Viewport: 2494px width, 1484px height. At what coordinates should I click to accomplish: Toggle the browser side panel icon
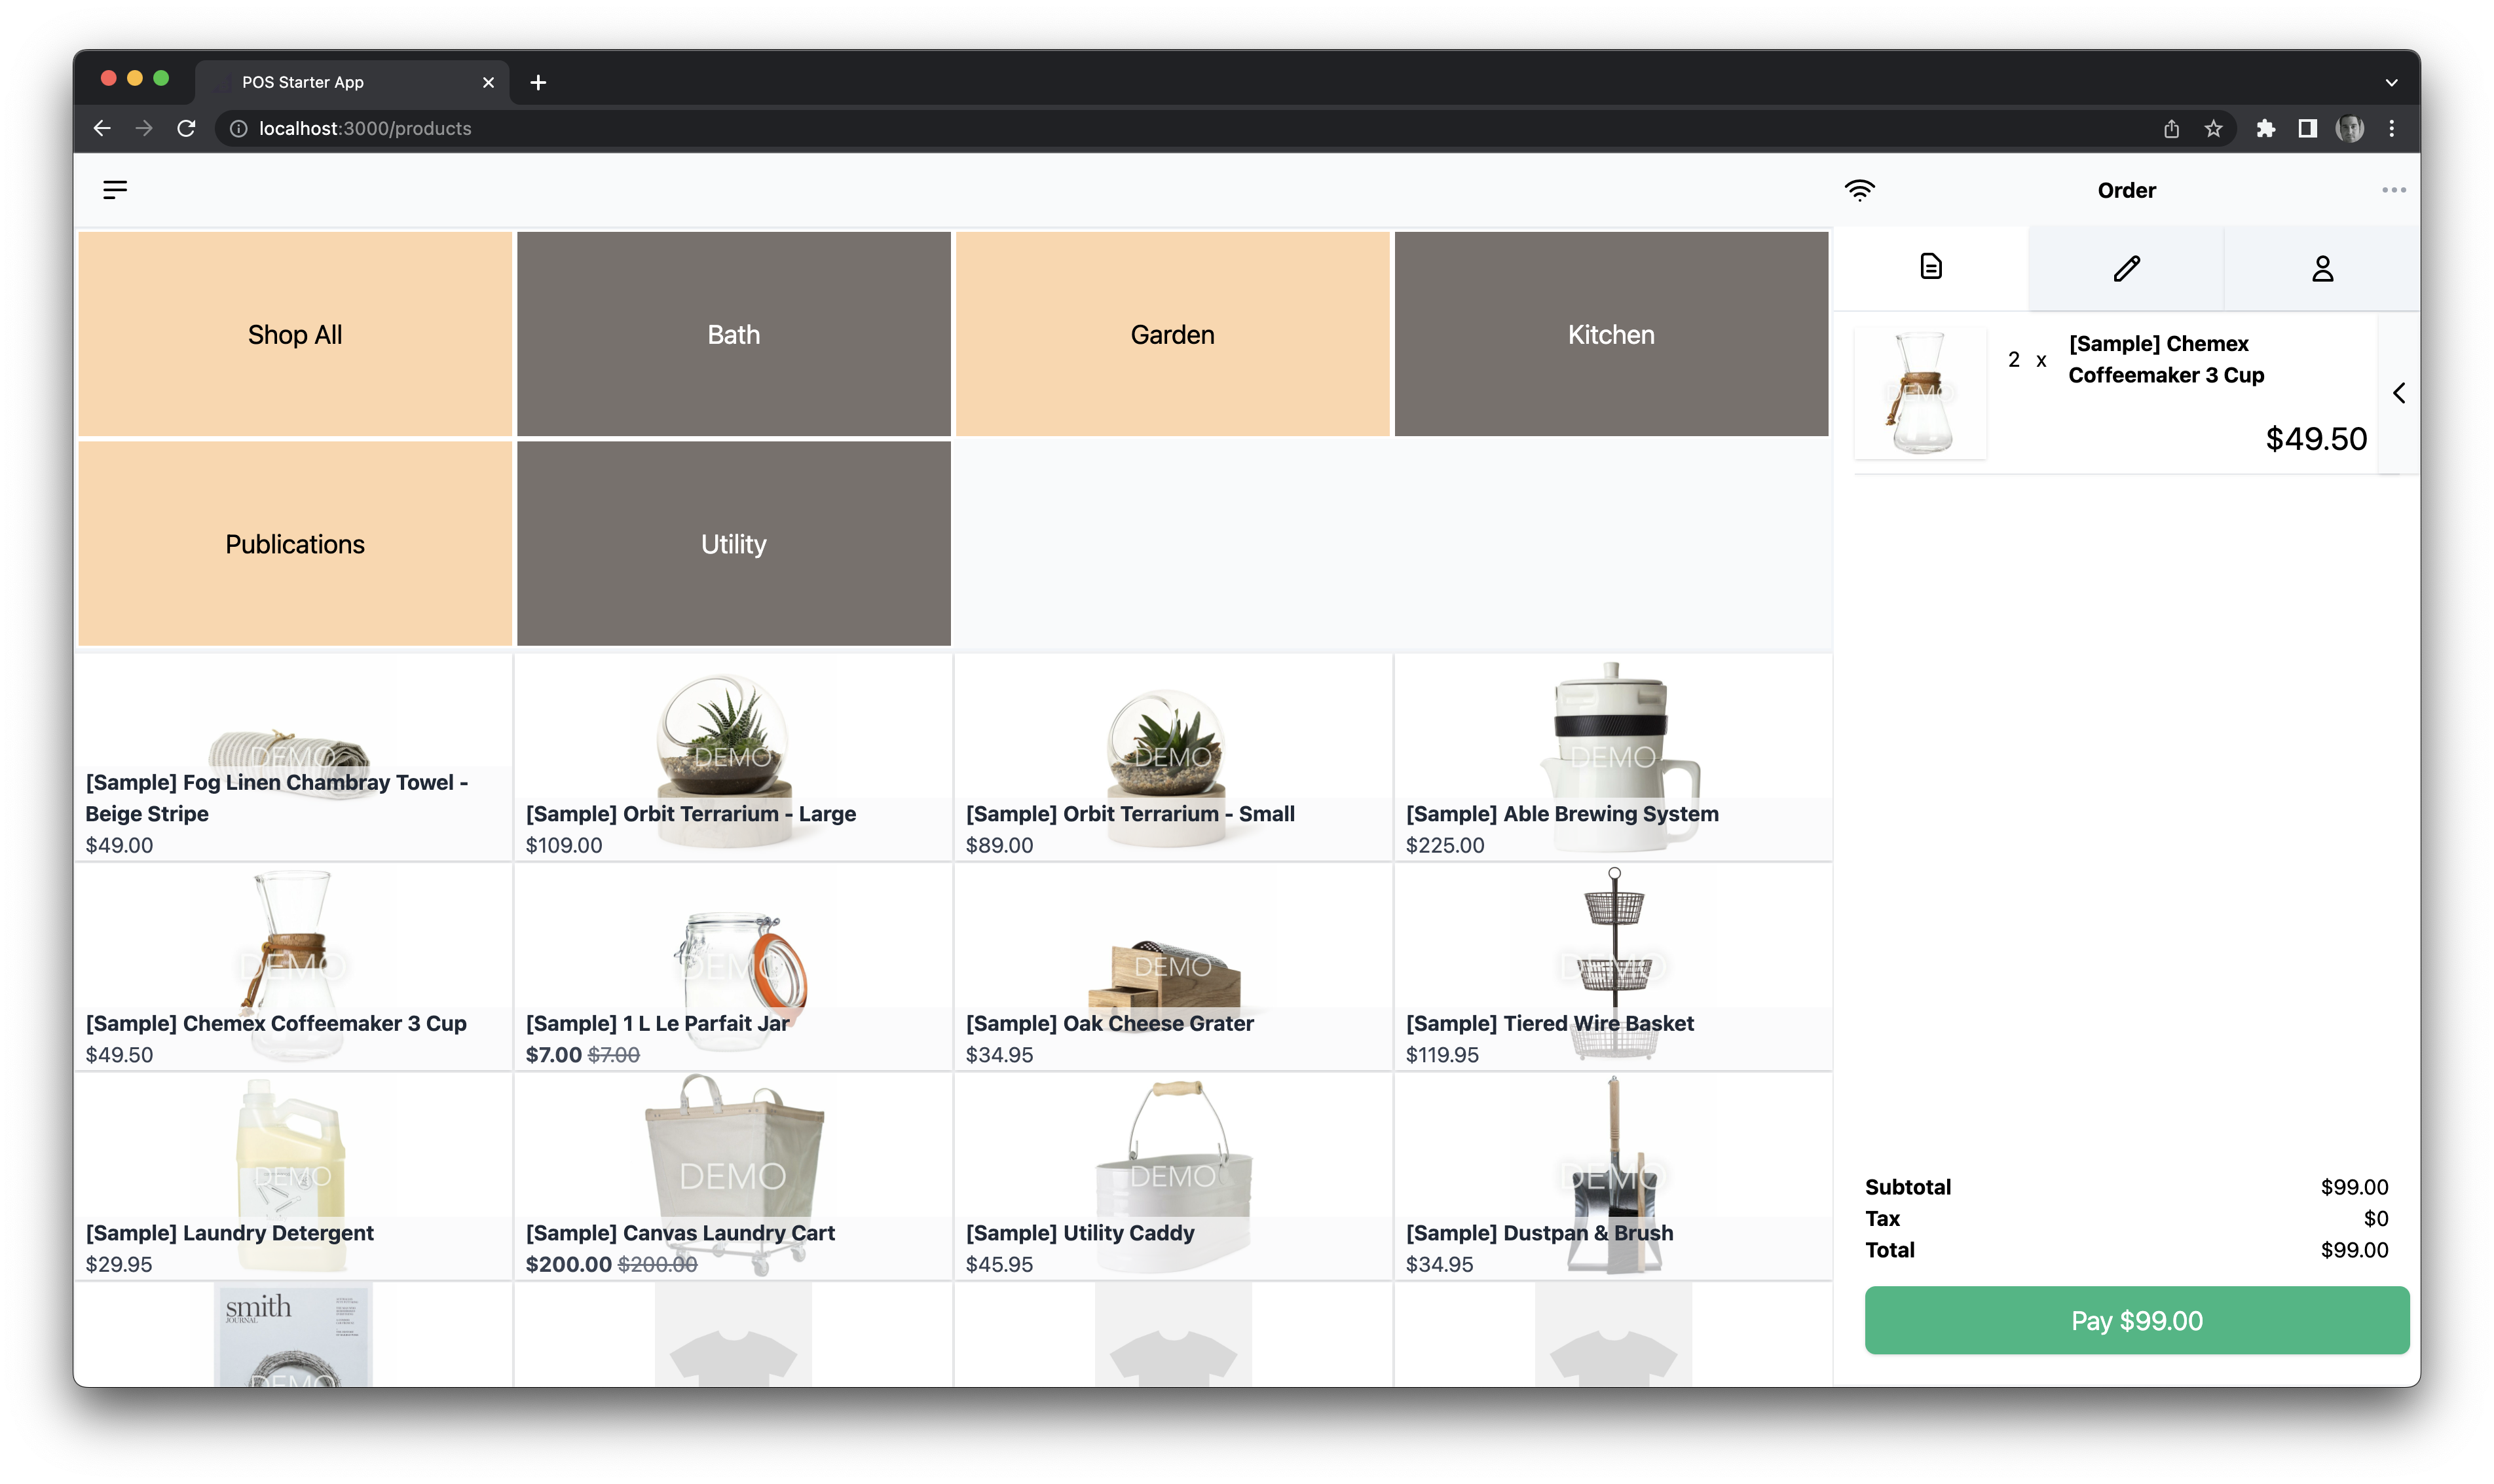[2307, 128]
